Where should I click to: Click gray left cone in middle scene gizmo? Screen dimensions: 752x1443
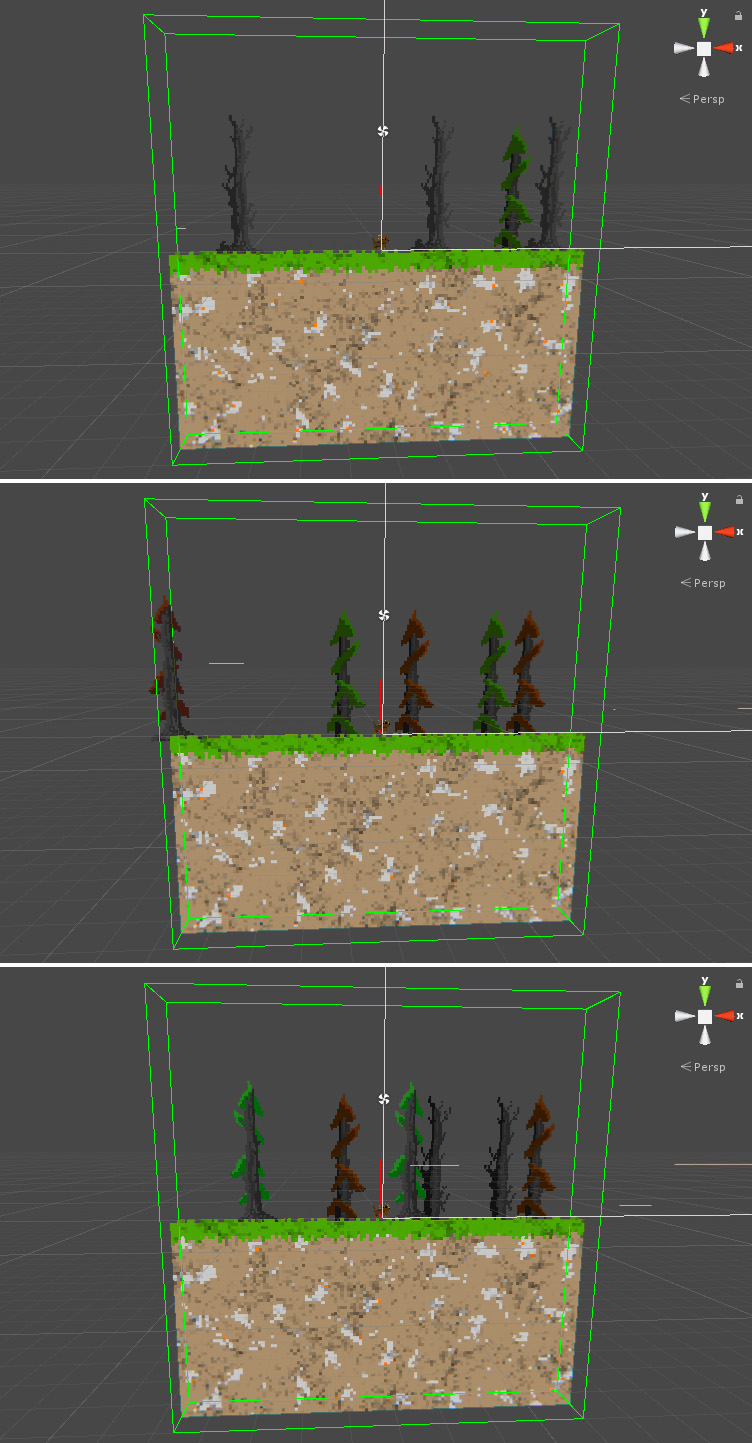click(684, 532)
